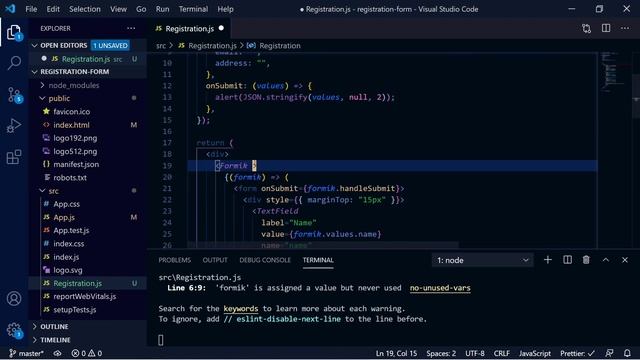640x360 pixels.
Task: Select the Terminal panel tab
Action: (x=318, y=260)
